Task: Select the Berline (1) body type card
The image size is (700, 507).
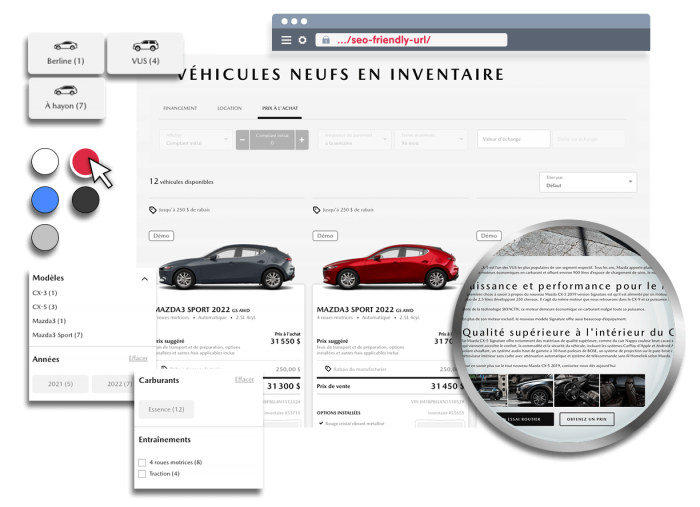Action: pyautogui.click(x=66, y=54)
